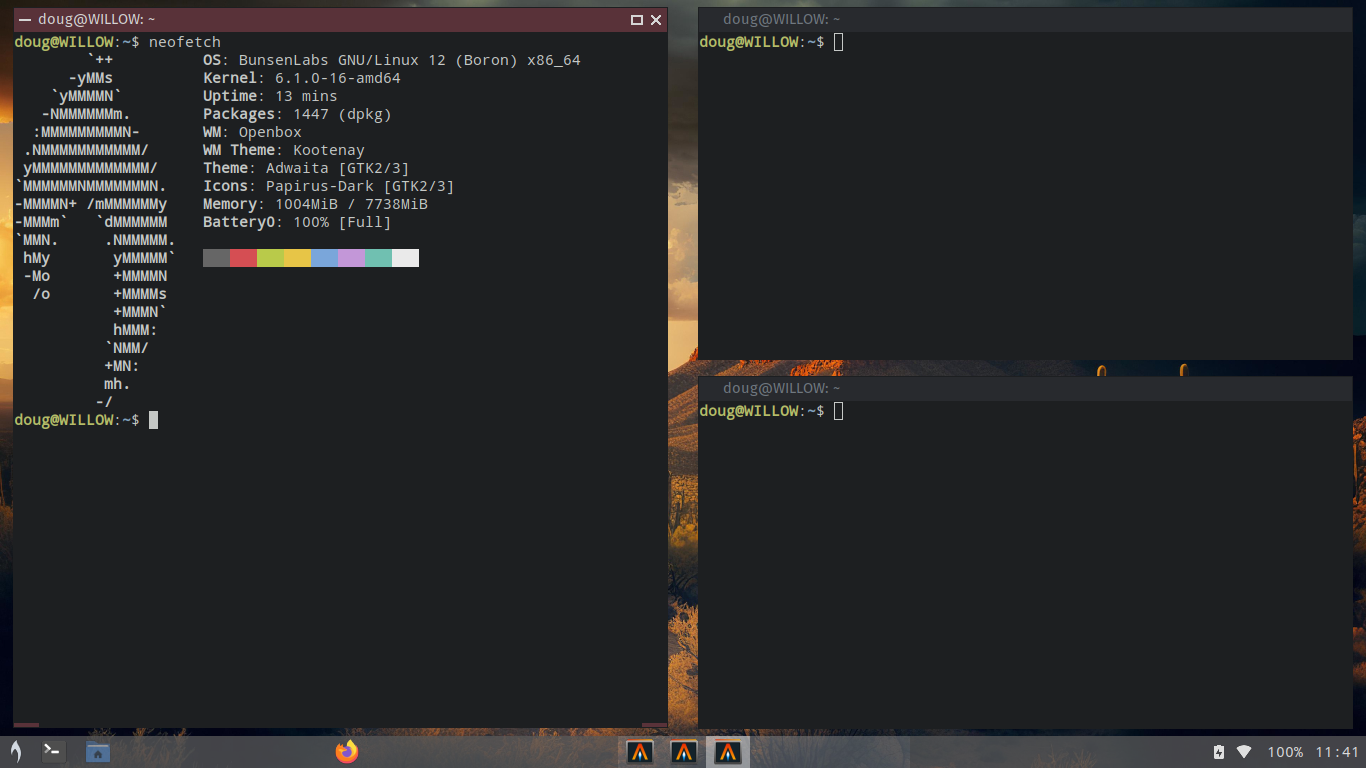This screenshot has height=768, width=1366.
Task: Iconify the focused terminal using the dash button
Action: [x=25, y=20]
